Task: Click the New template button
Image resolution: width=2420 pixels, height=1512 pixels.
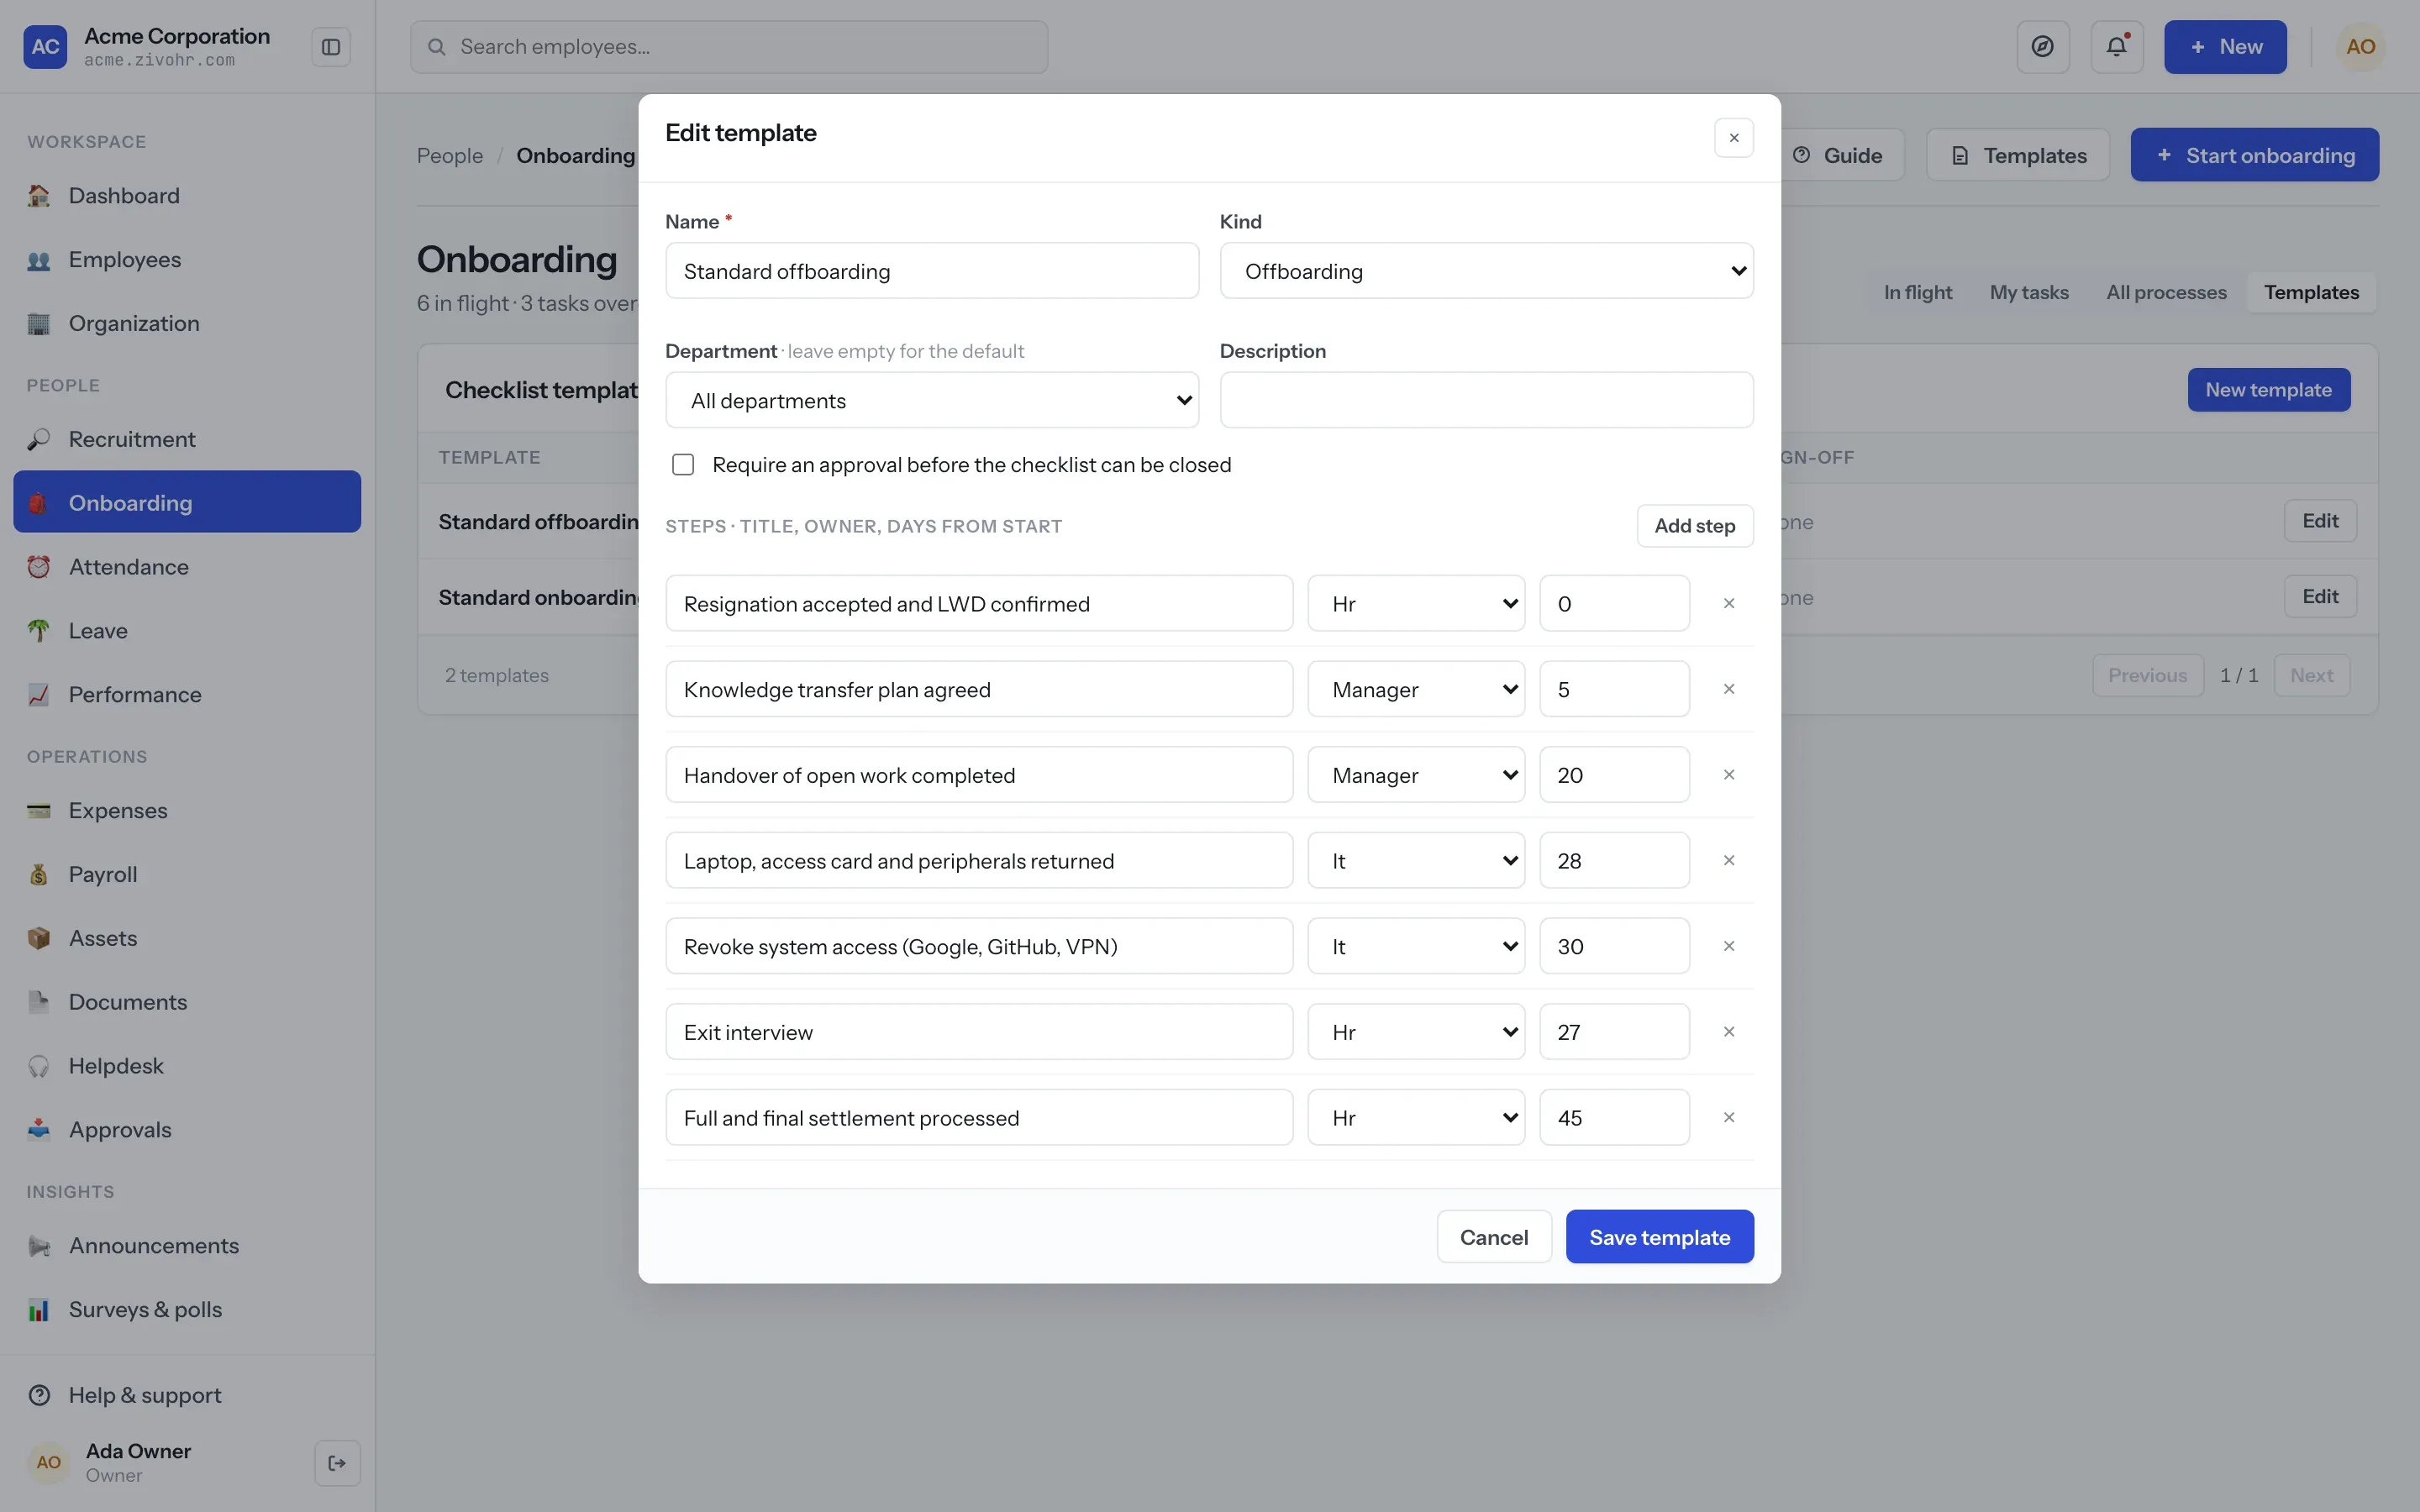Action: point(2268,390)
